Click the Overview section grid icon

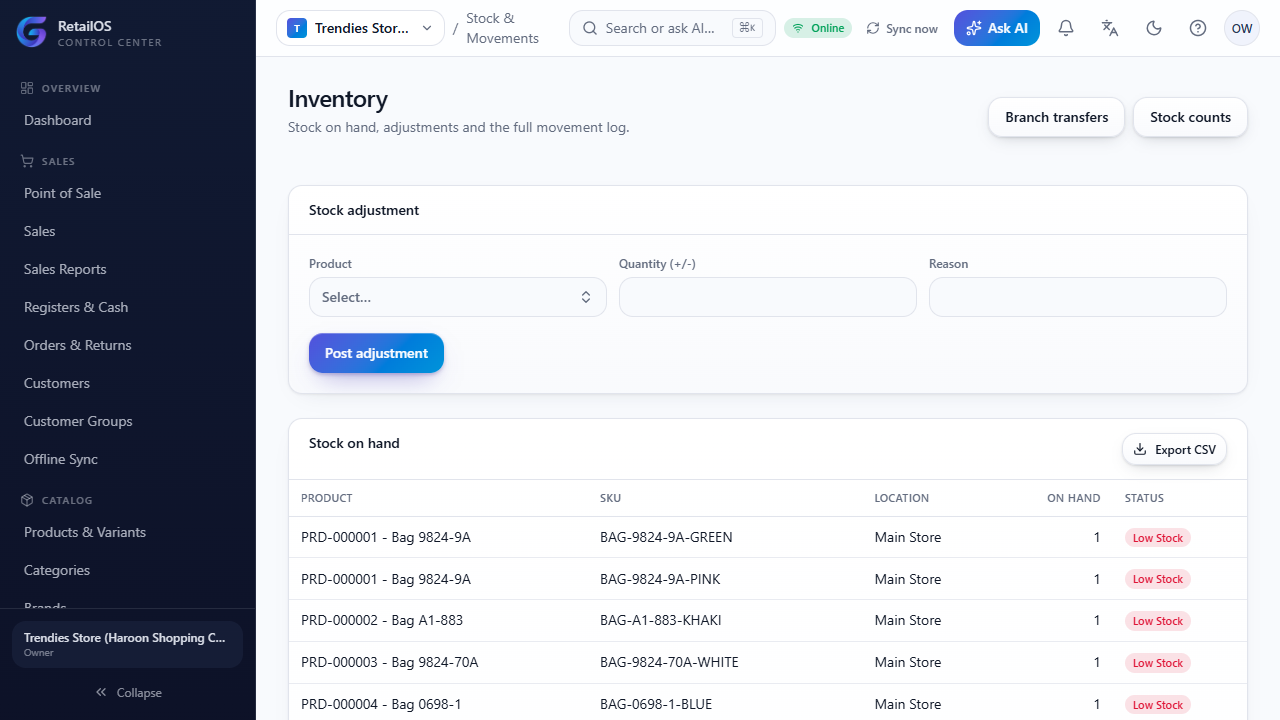coord(27,88)
